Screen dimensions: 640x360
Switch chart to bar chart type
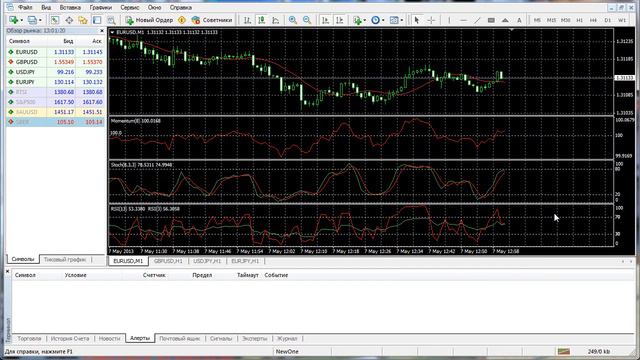[x=247, y=20]
